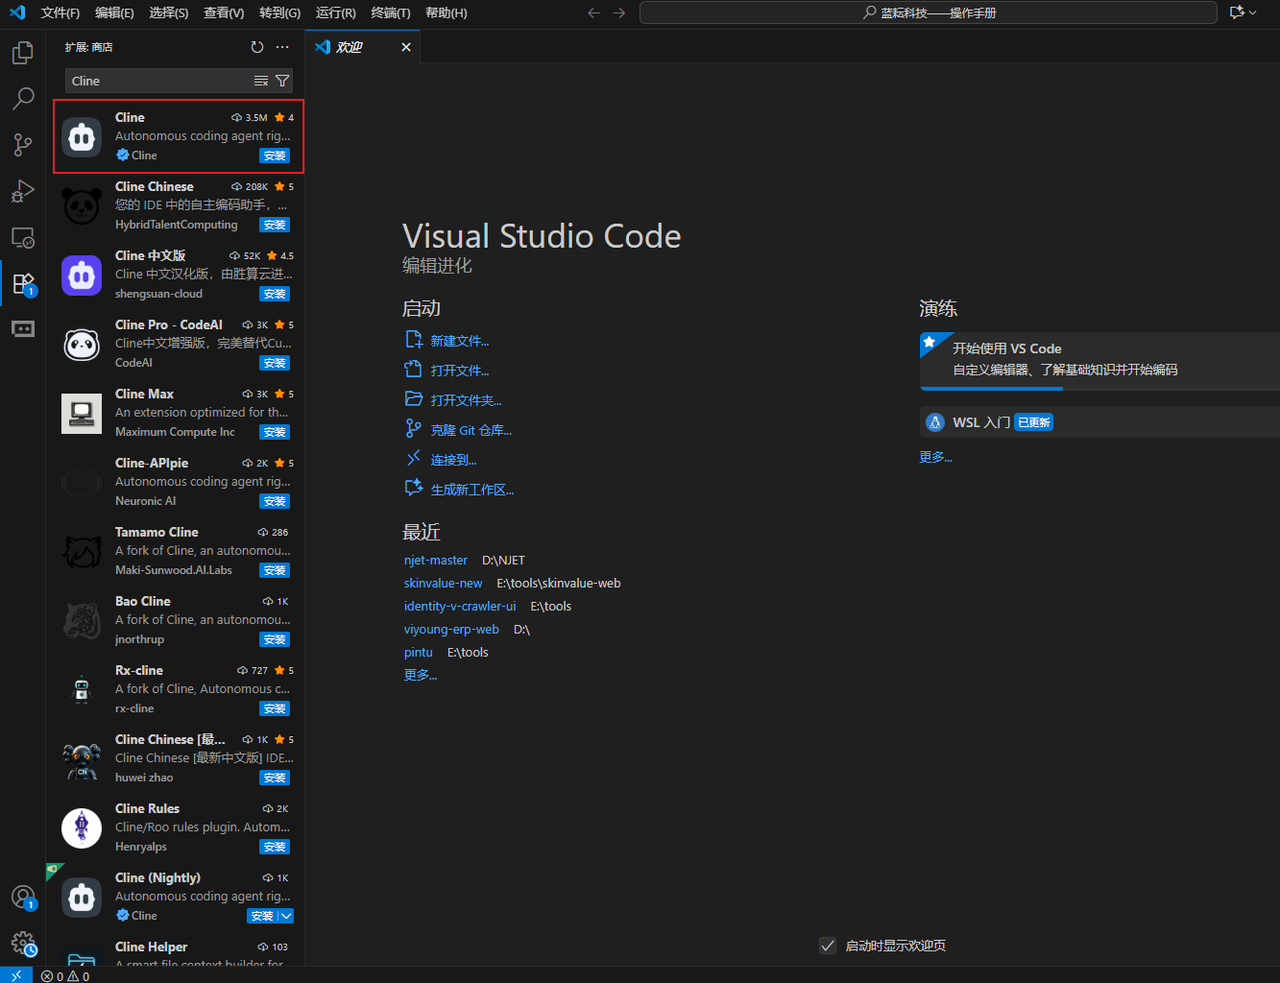Open the Source Control view
This screenshot has width=1280, height=983.
click(x=23, y=145)
